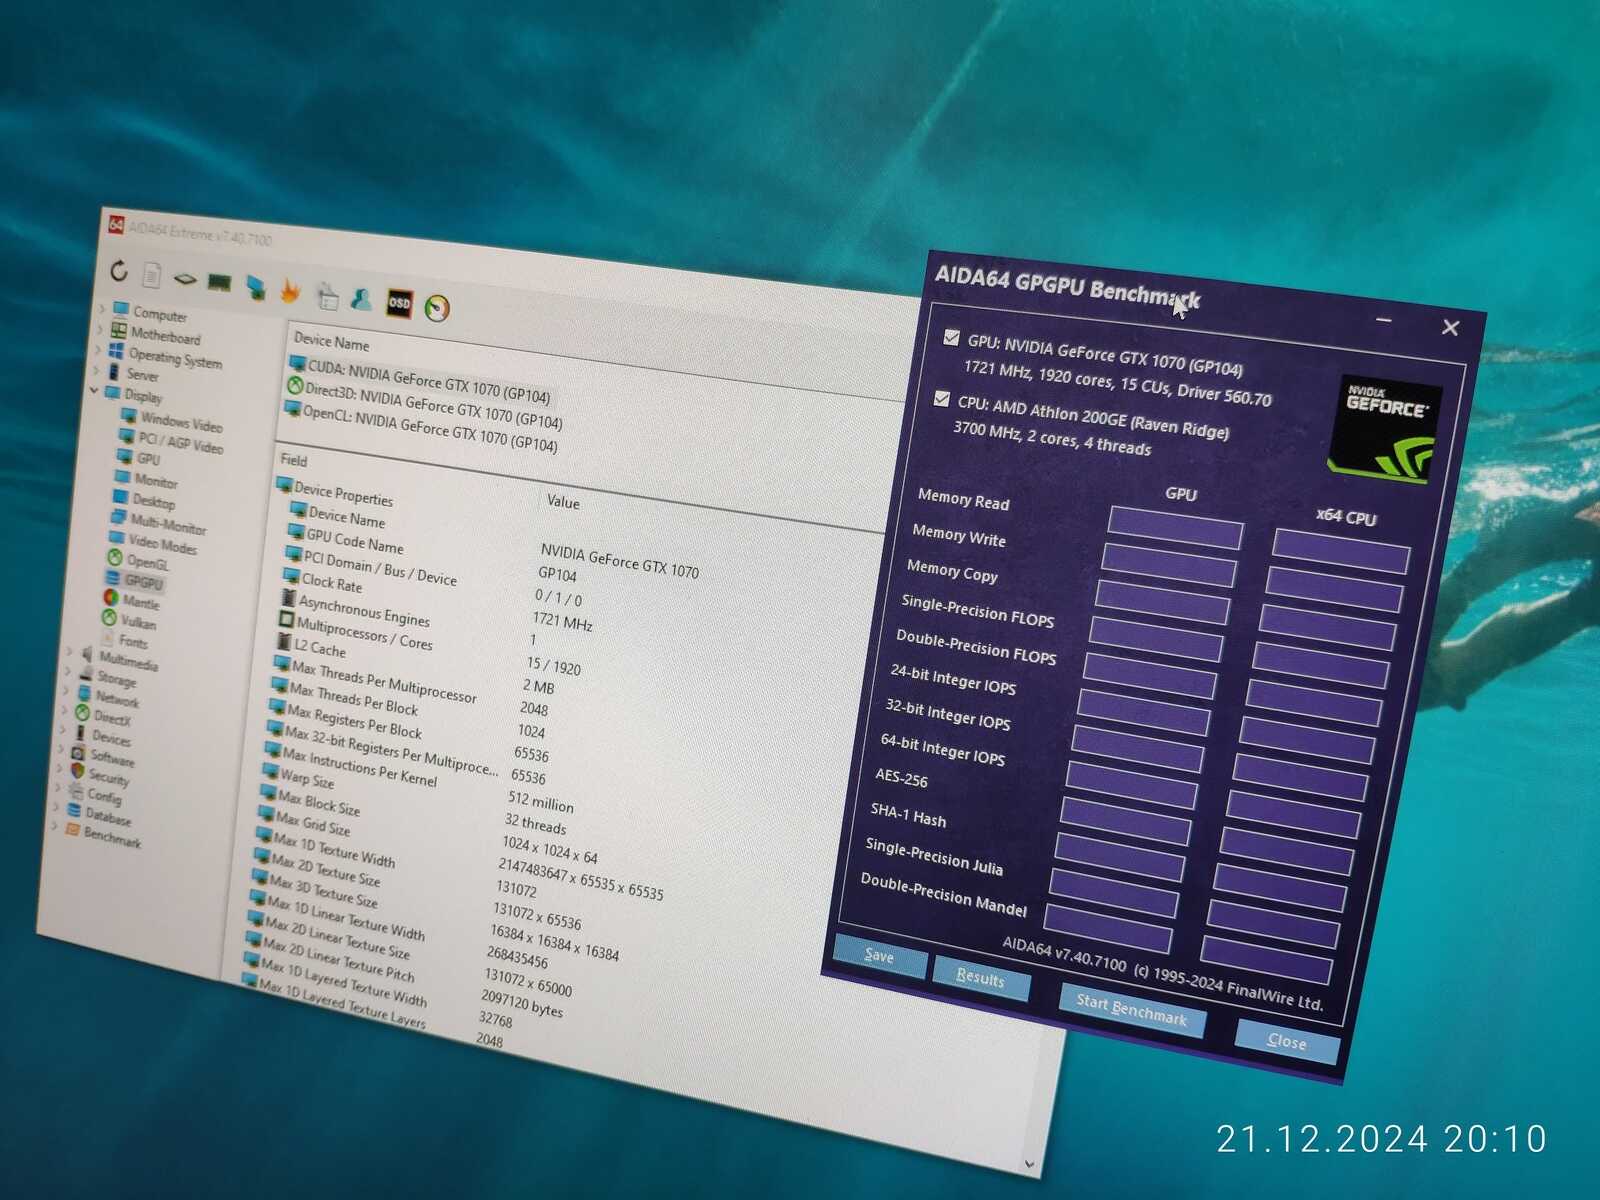Select the OpenCL: NVIDIA GeForce GTX 1070 row
The height and width of the screenshot is (1200, 1600).
(421, 427)
